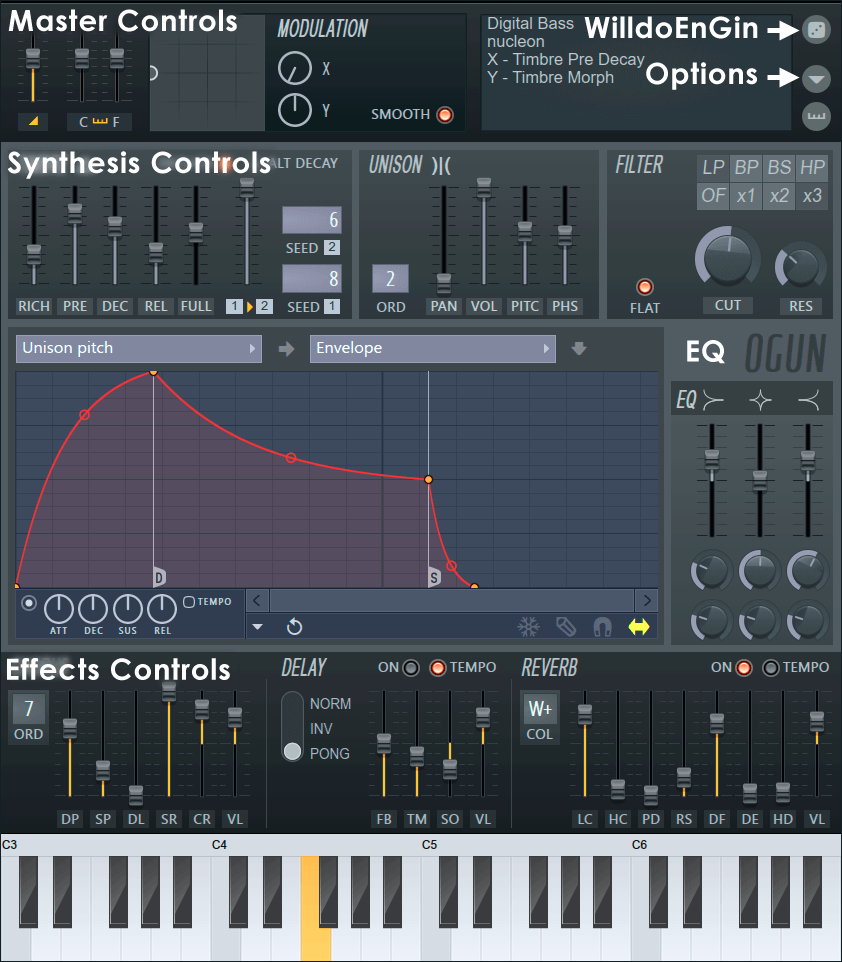Click the FLAT filter button
The image size is (842, 962).
644,285
